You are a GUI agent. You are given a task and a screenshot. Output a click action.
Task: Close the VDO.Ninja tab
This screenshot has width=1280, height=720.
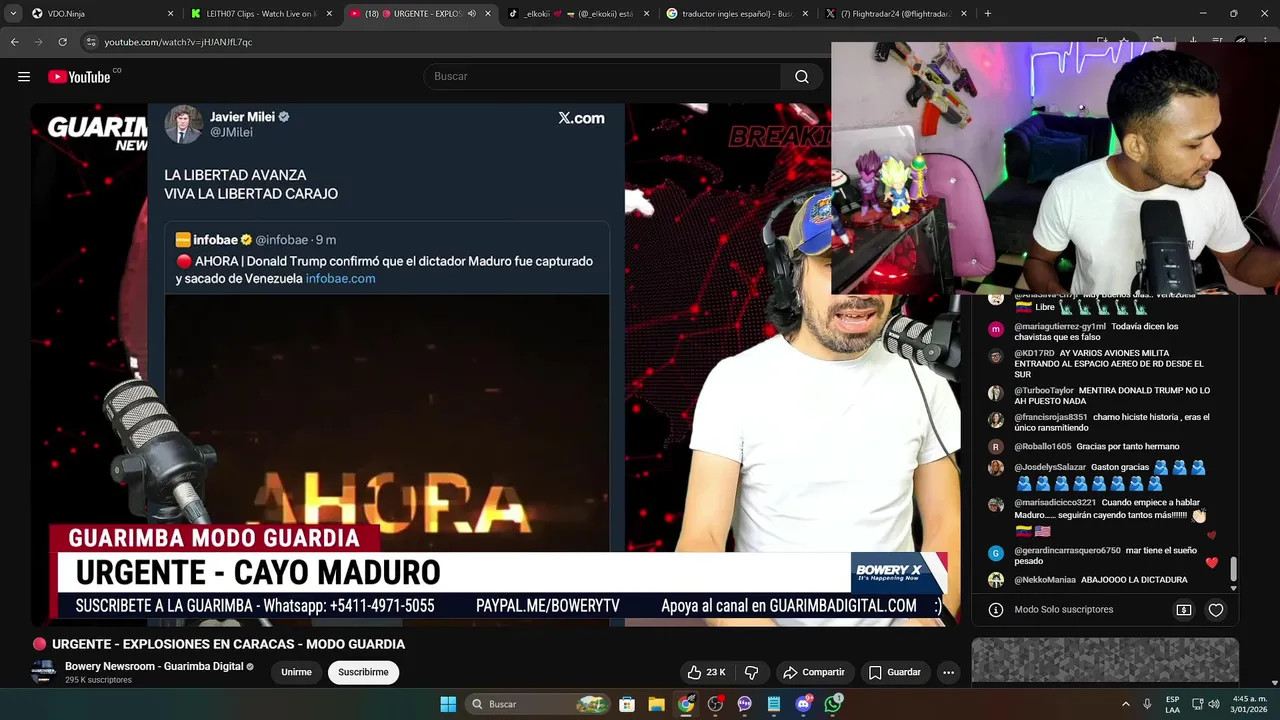coord(170,14)
